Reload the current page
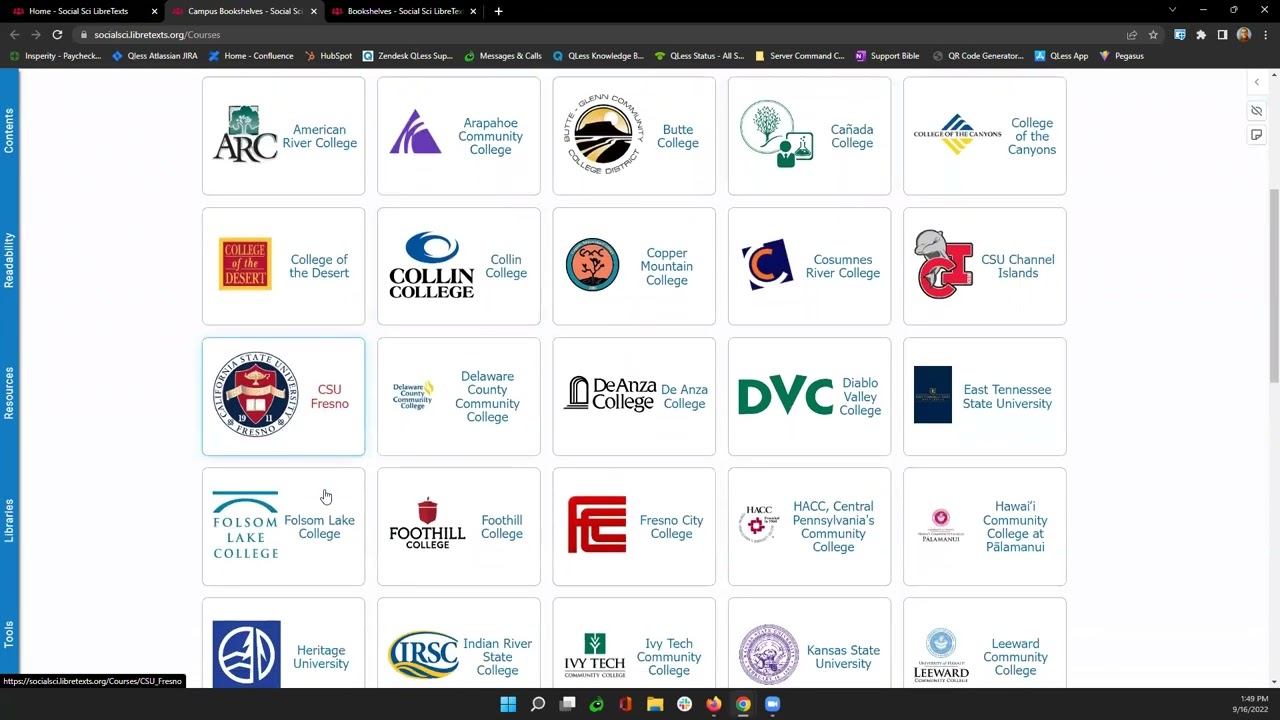Image resolution: width=1280 pixels, height=720 pixels. [57, 34]
